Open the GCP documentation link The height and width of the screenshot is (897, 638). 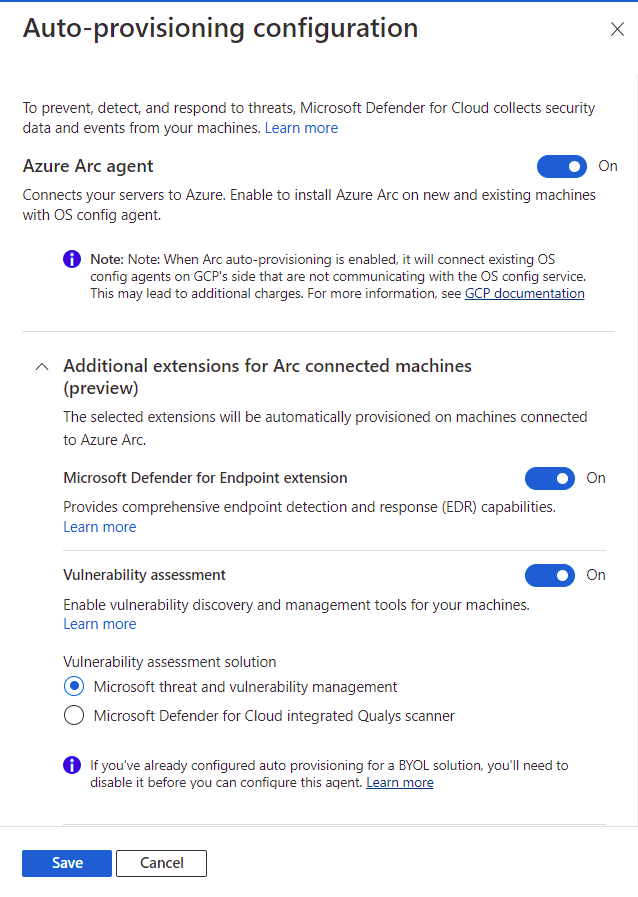coord(524,293)
